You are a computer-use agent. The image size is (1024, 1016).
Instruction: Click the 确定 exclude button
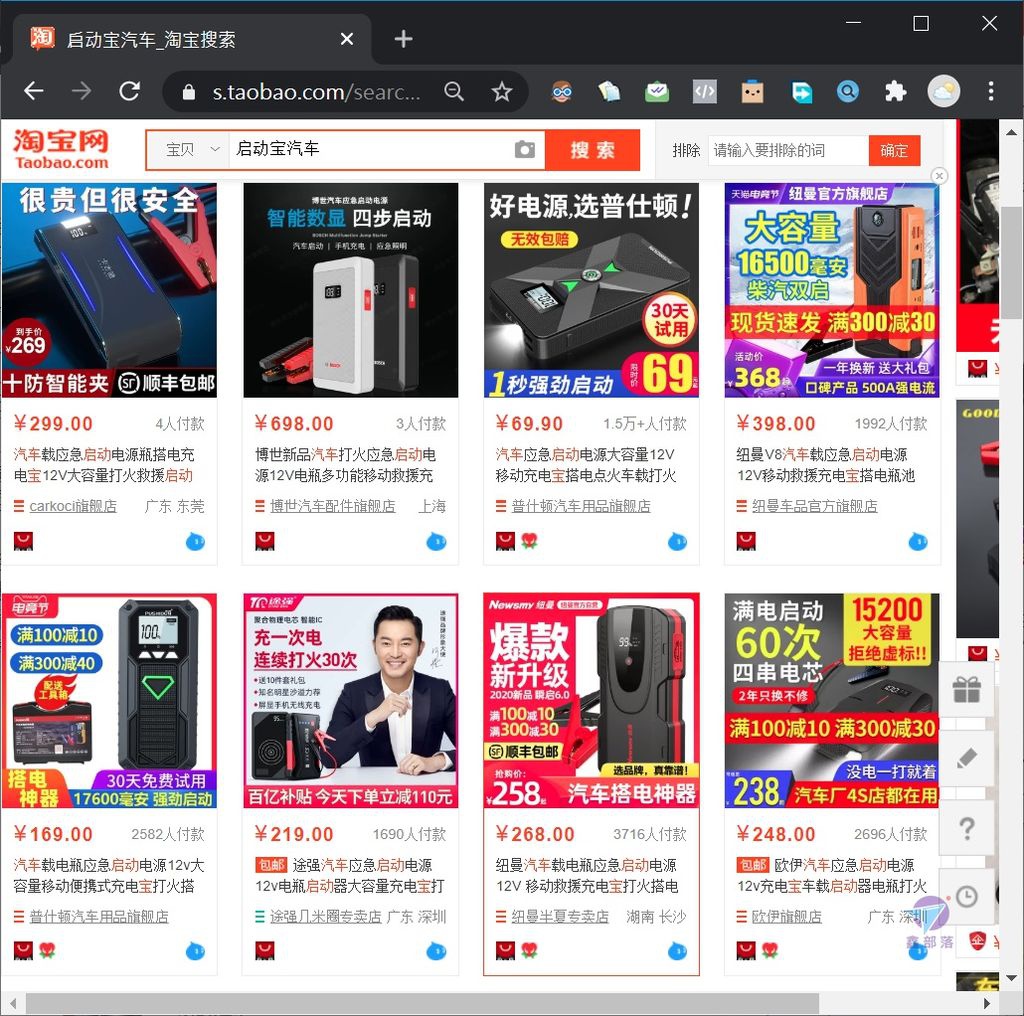coord(894,150)
